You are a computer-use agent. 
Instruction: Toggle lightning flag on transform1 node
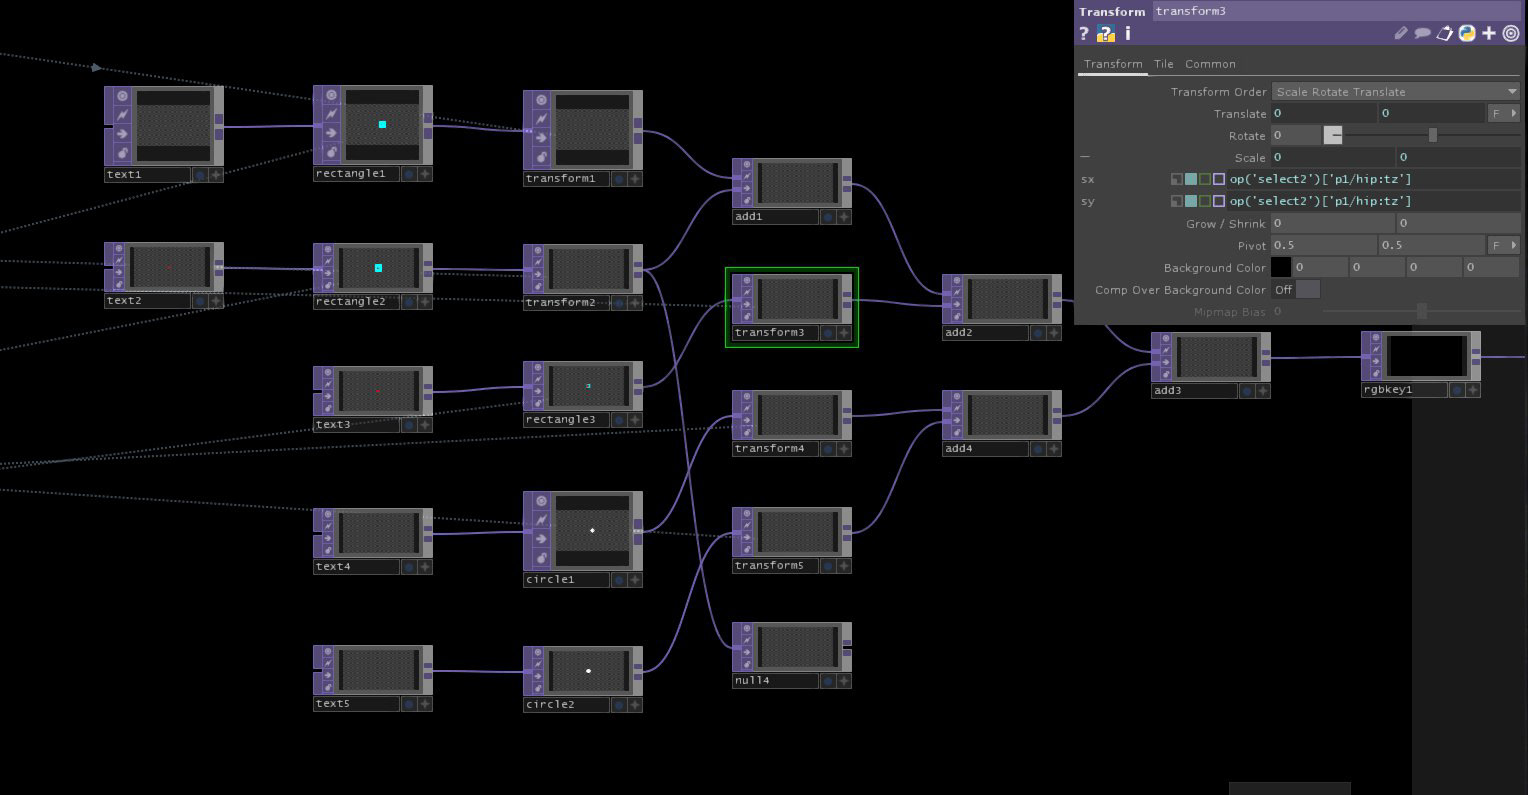click(541, 119)
